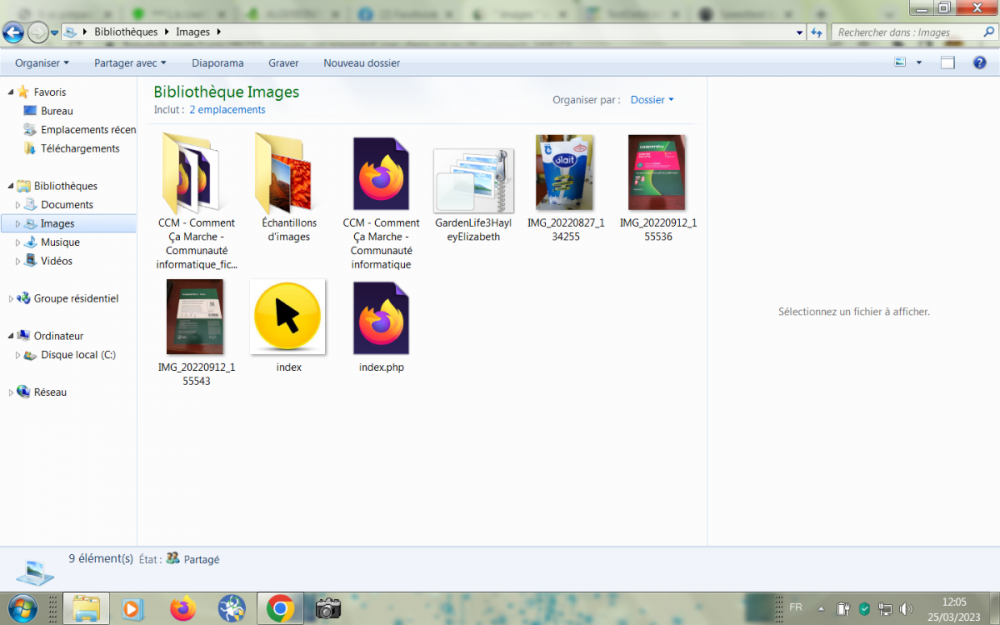
Task: Click the back navigation arrow
Action: 14,32
